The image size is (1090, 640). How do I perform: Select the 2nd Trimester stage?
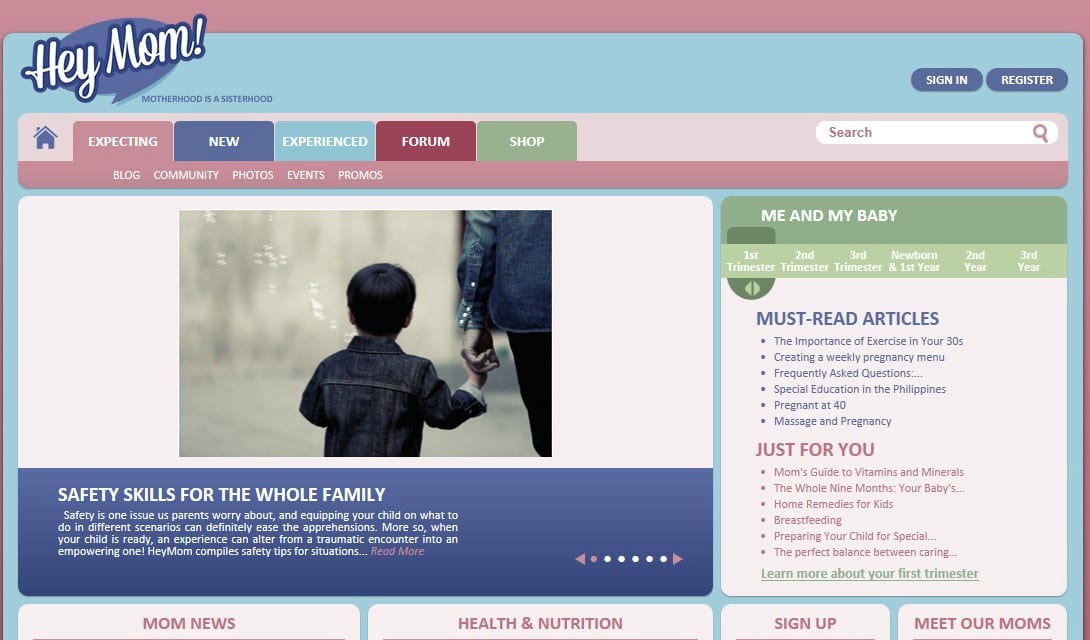pos(804,261)
